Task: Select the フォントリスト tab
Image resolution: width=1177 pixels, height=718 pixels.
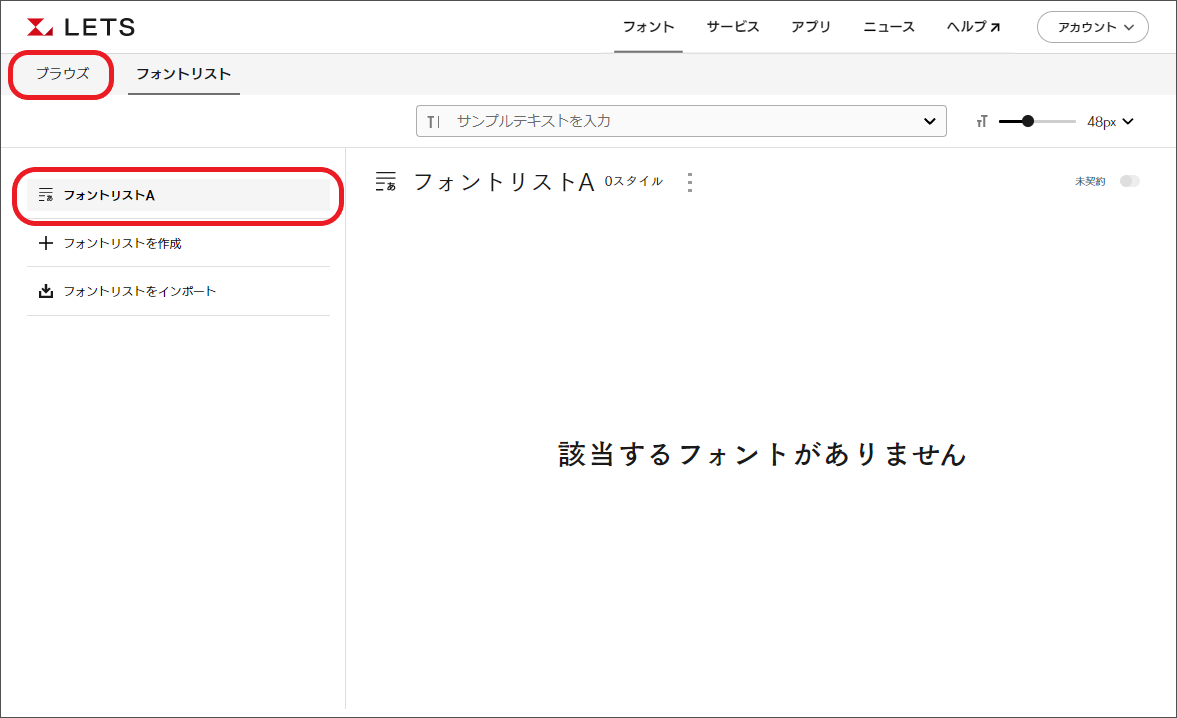Action: tap(183, 74)
